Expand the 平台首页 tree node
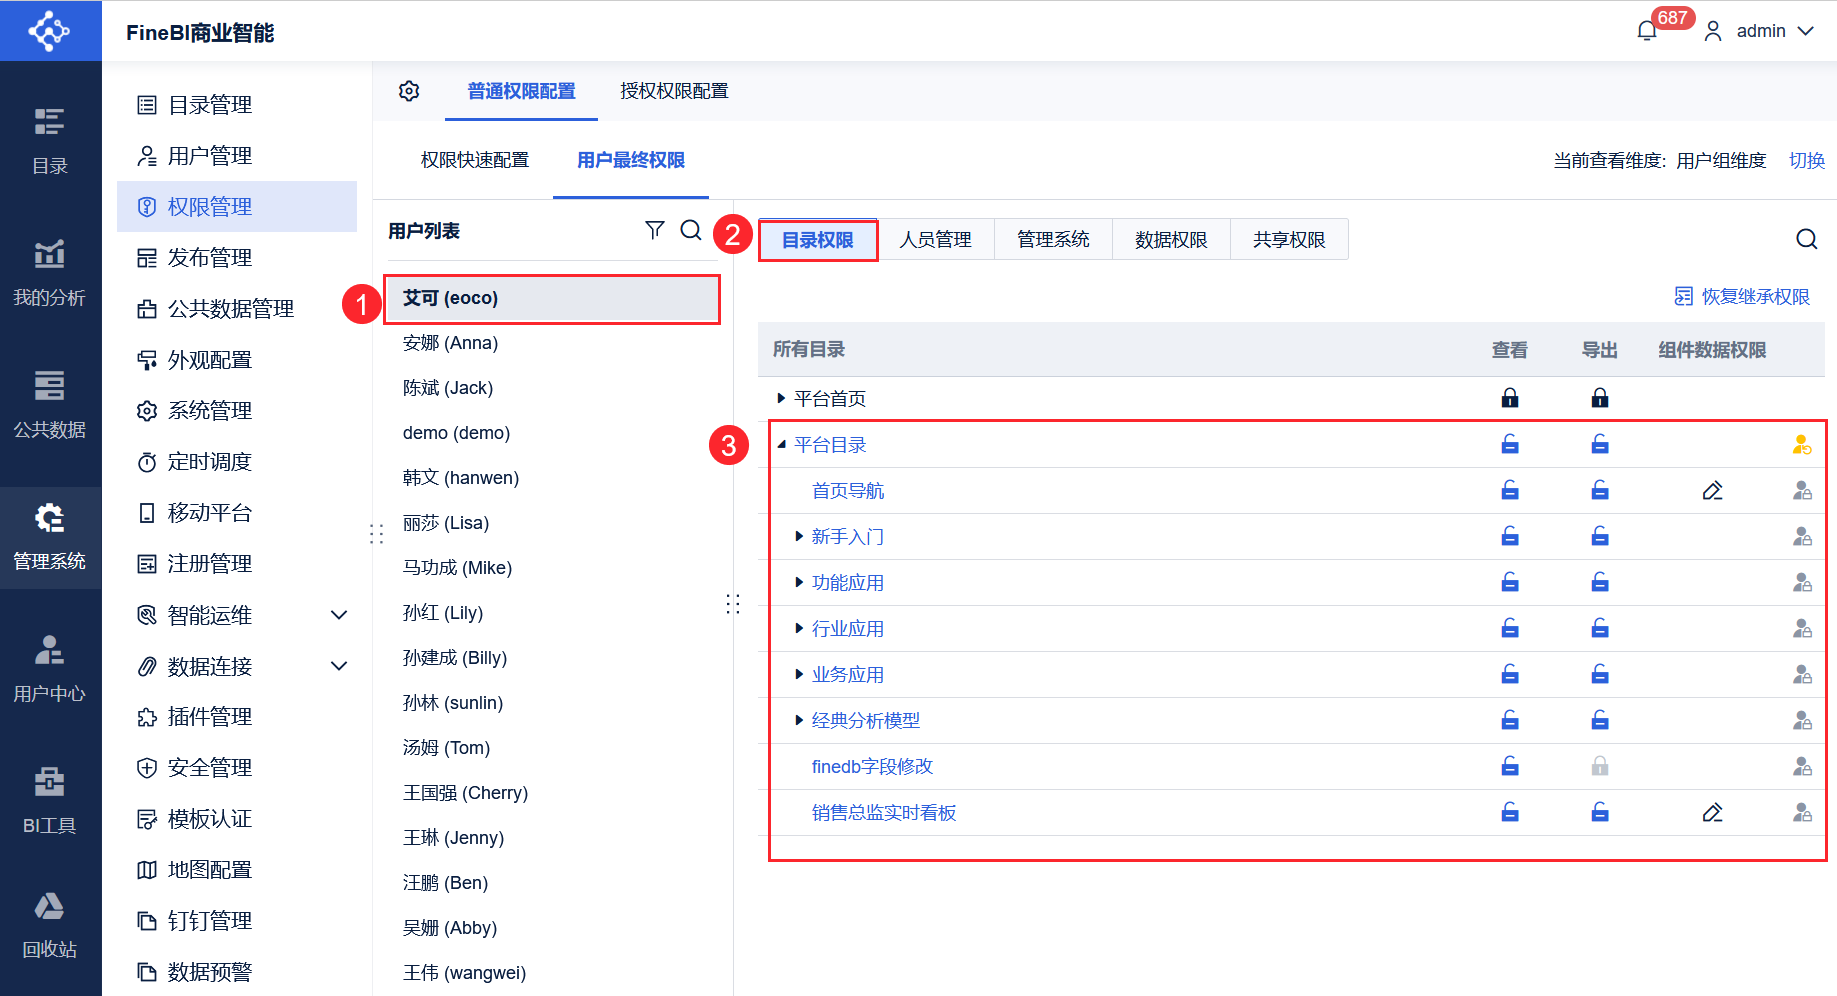 tap(781, 399)
